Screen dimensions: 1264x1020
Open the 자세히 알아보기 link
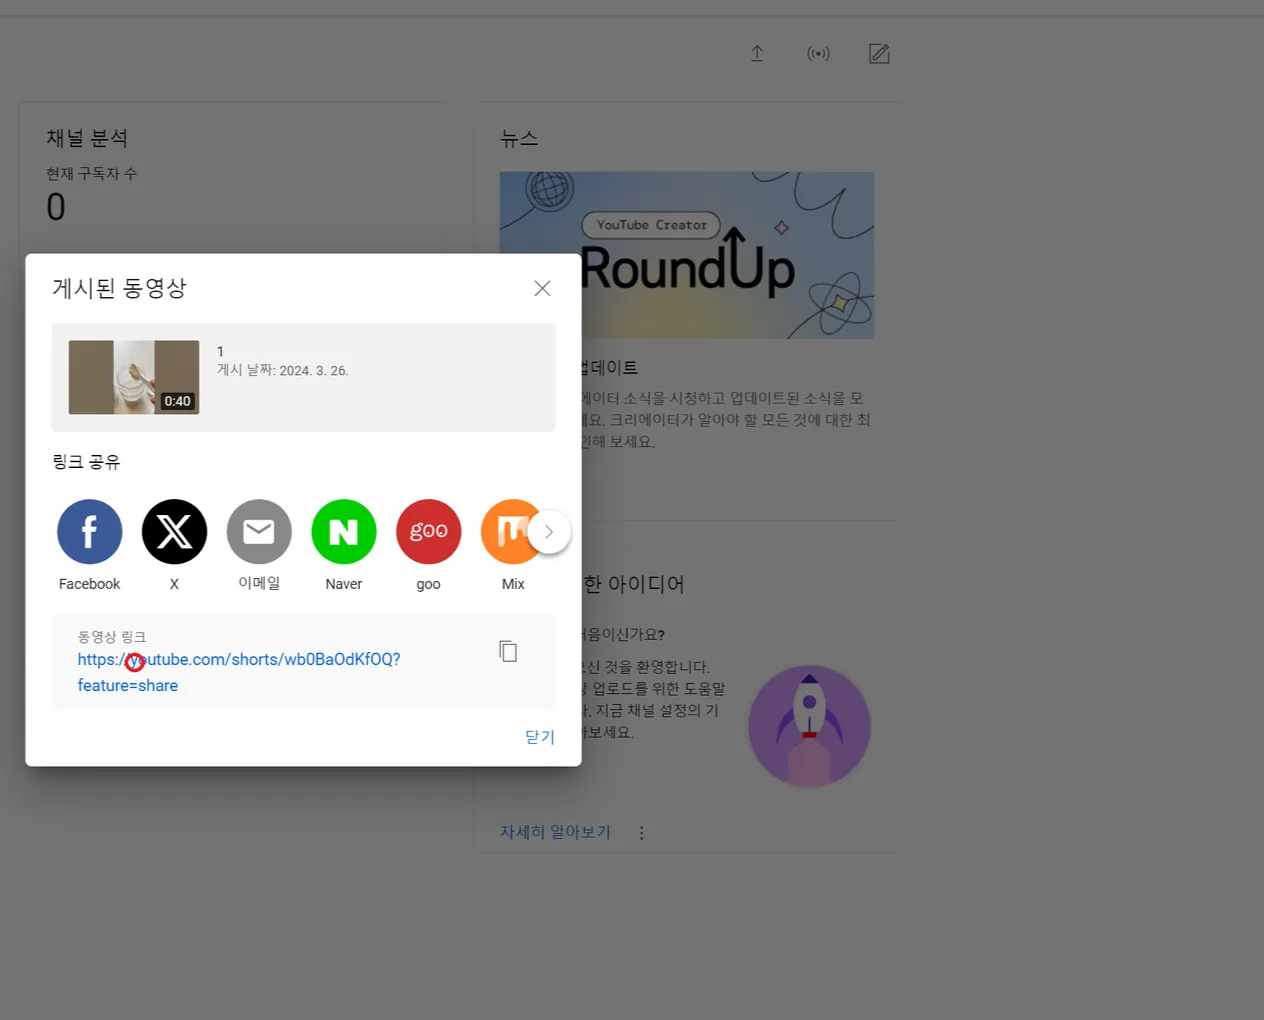(x=555, y=832)
